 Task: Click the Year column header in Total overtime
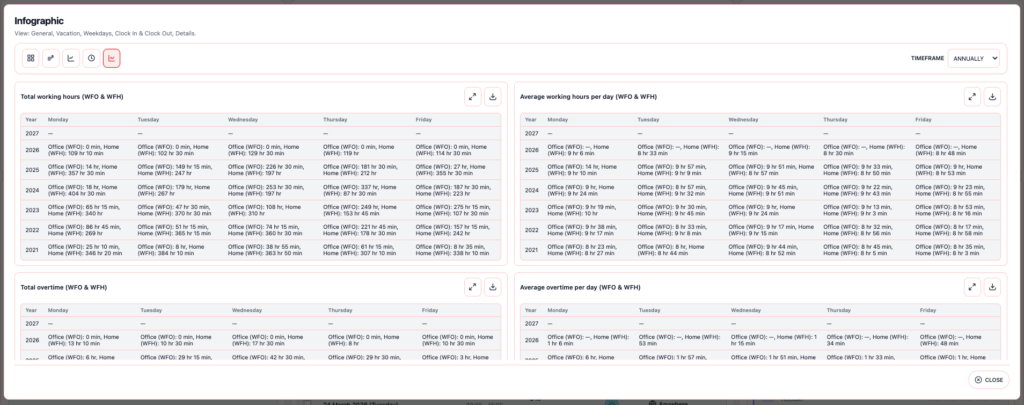click(30, 310)
